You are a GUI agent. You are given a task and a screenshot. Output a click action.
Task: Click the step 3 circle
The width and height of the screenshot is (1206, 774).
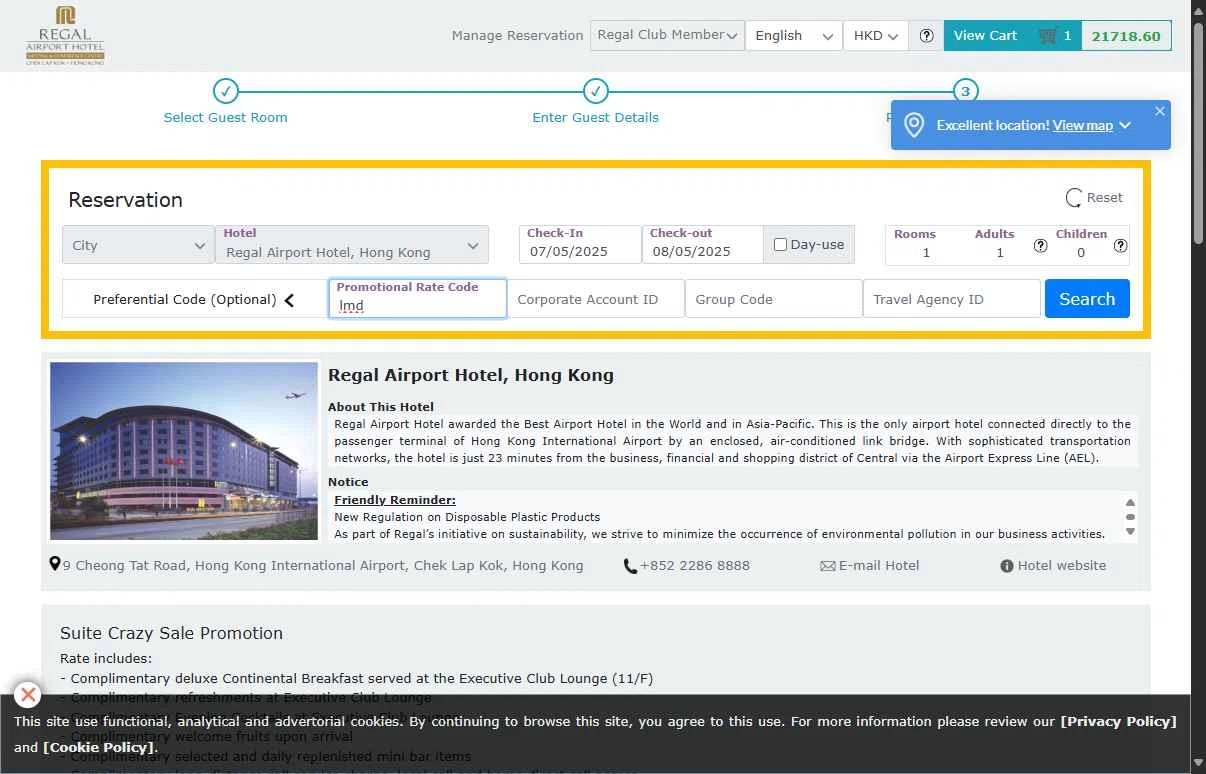(x=965, y=91)
